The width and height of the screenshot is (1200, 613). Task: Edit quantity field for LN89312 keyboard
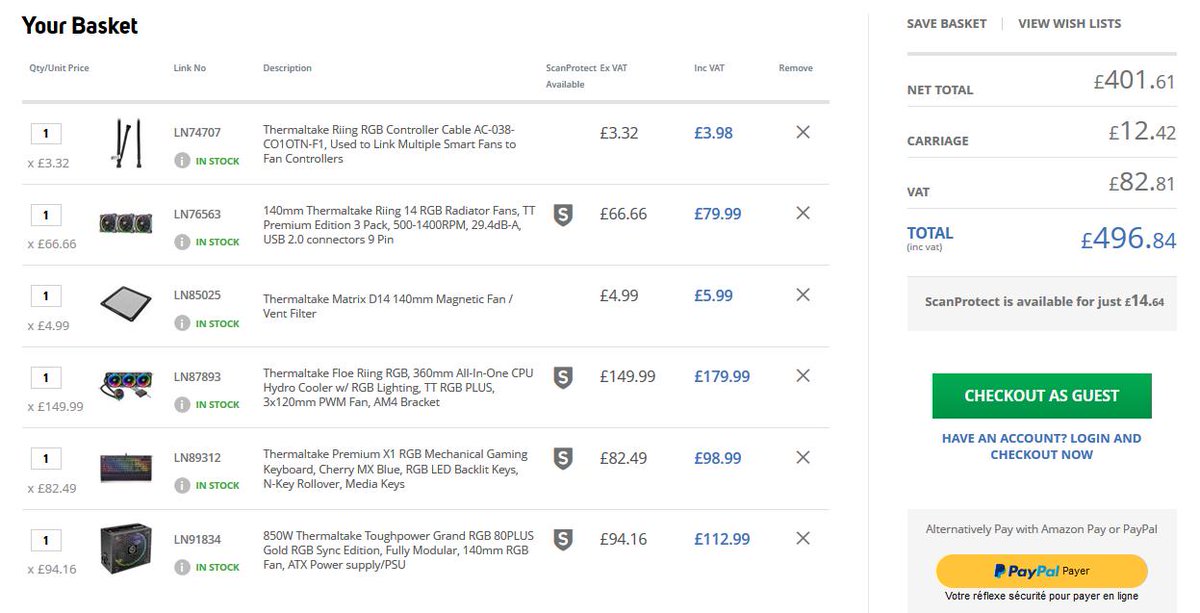click(46, 458)
